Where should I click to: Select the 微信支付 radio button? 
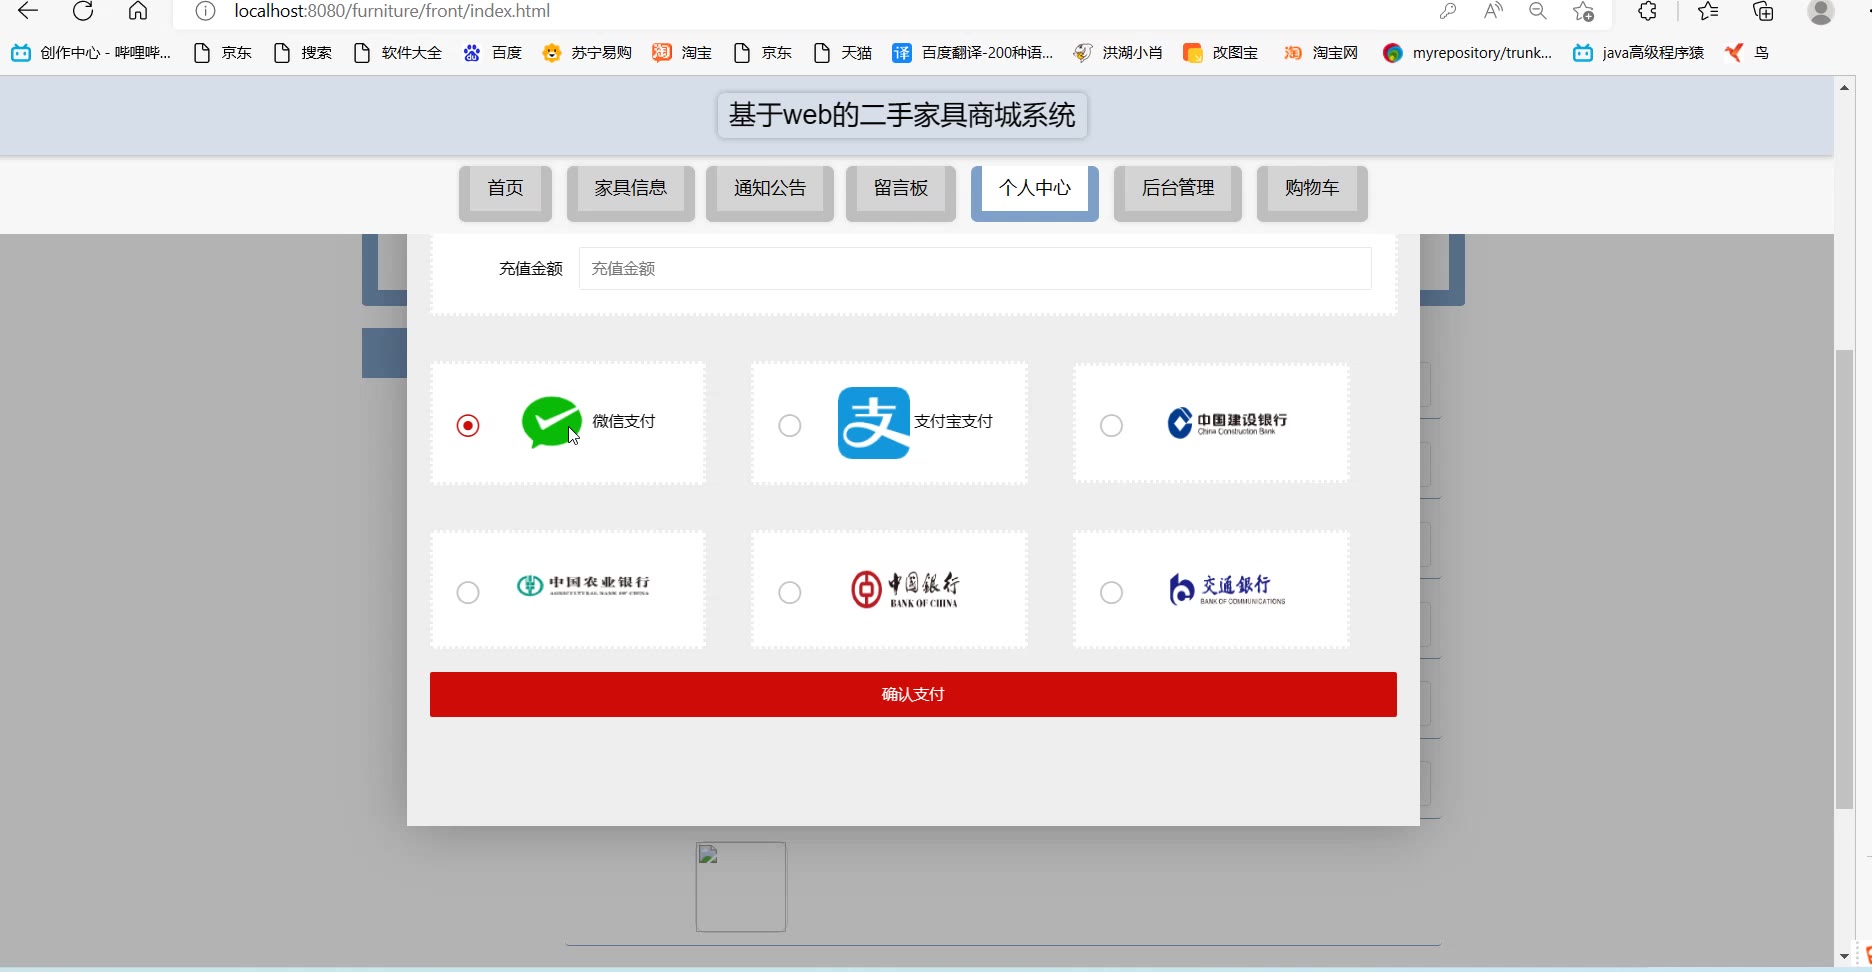468,426
